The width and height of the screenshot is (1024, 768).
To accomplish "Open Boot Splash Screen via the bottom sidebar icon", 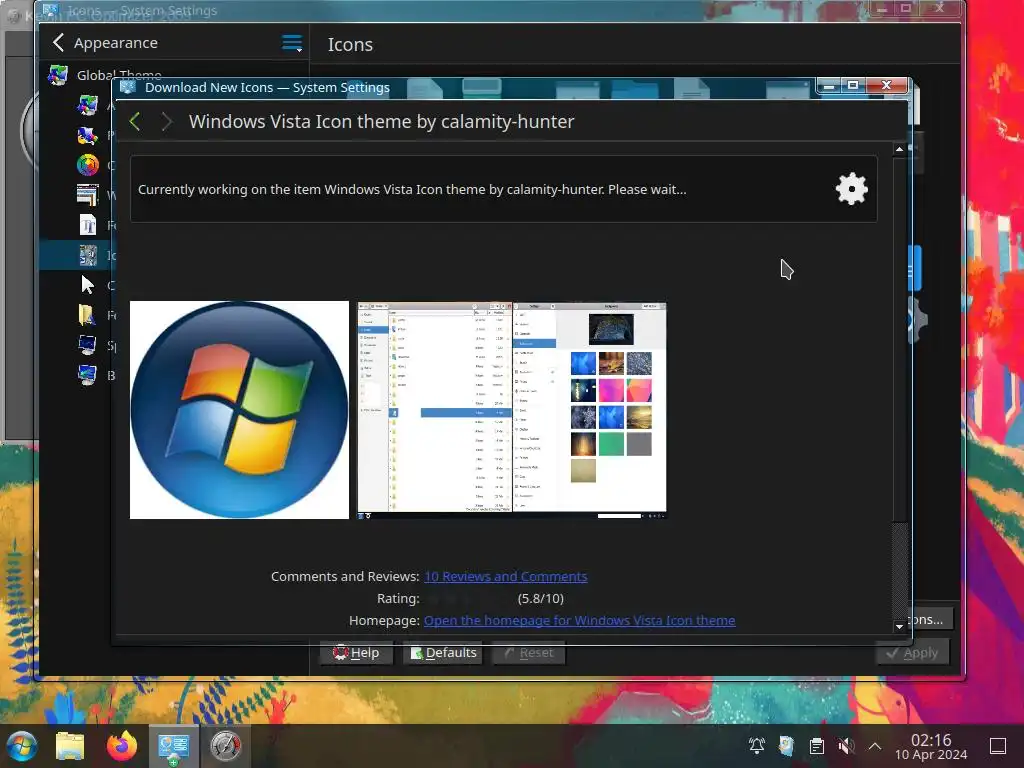I will 88,376.
